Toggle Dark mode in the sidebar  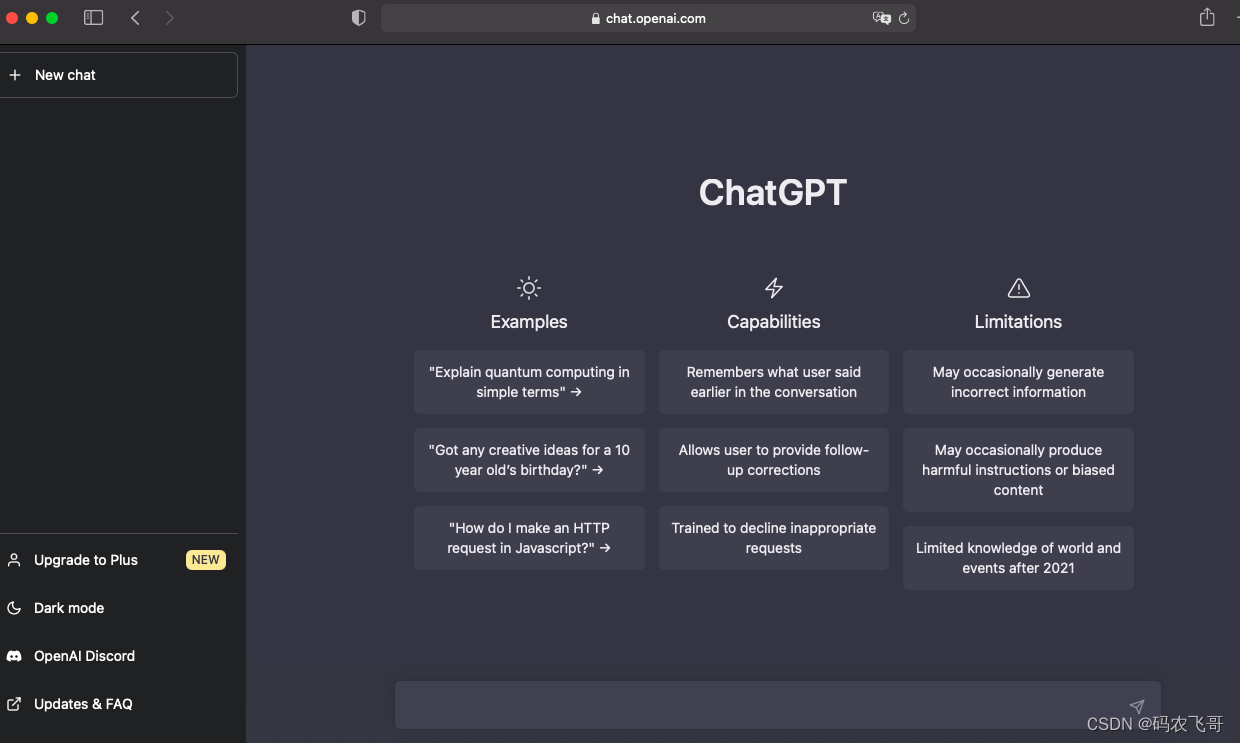click(69, 608)
